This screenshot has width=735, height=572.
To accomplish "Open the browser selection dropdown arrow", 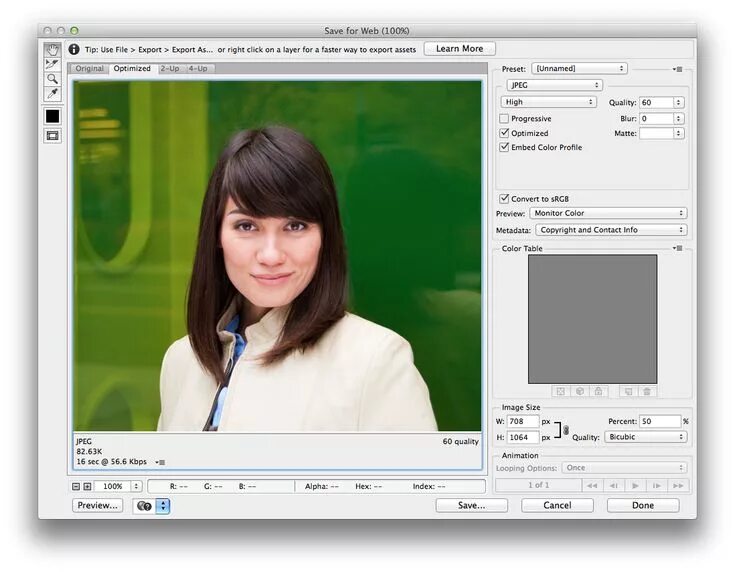I will coord(163,506).
